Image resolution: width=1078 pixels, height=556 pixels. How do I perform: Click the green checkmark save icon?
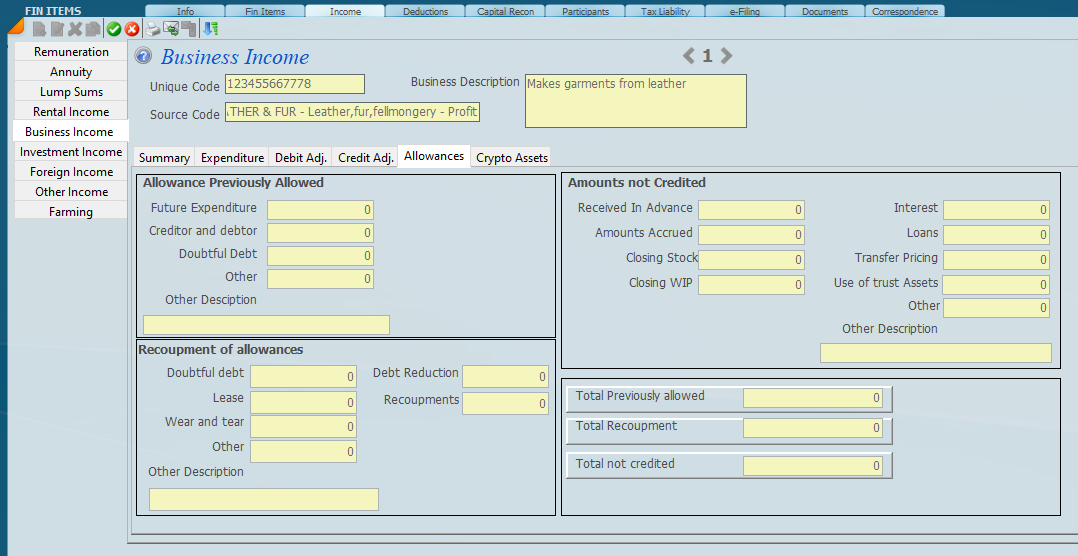(x=114, y=30)
